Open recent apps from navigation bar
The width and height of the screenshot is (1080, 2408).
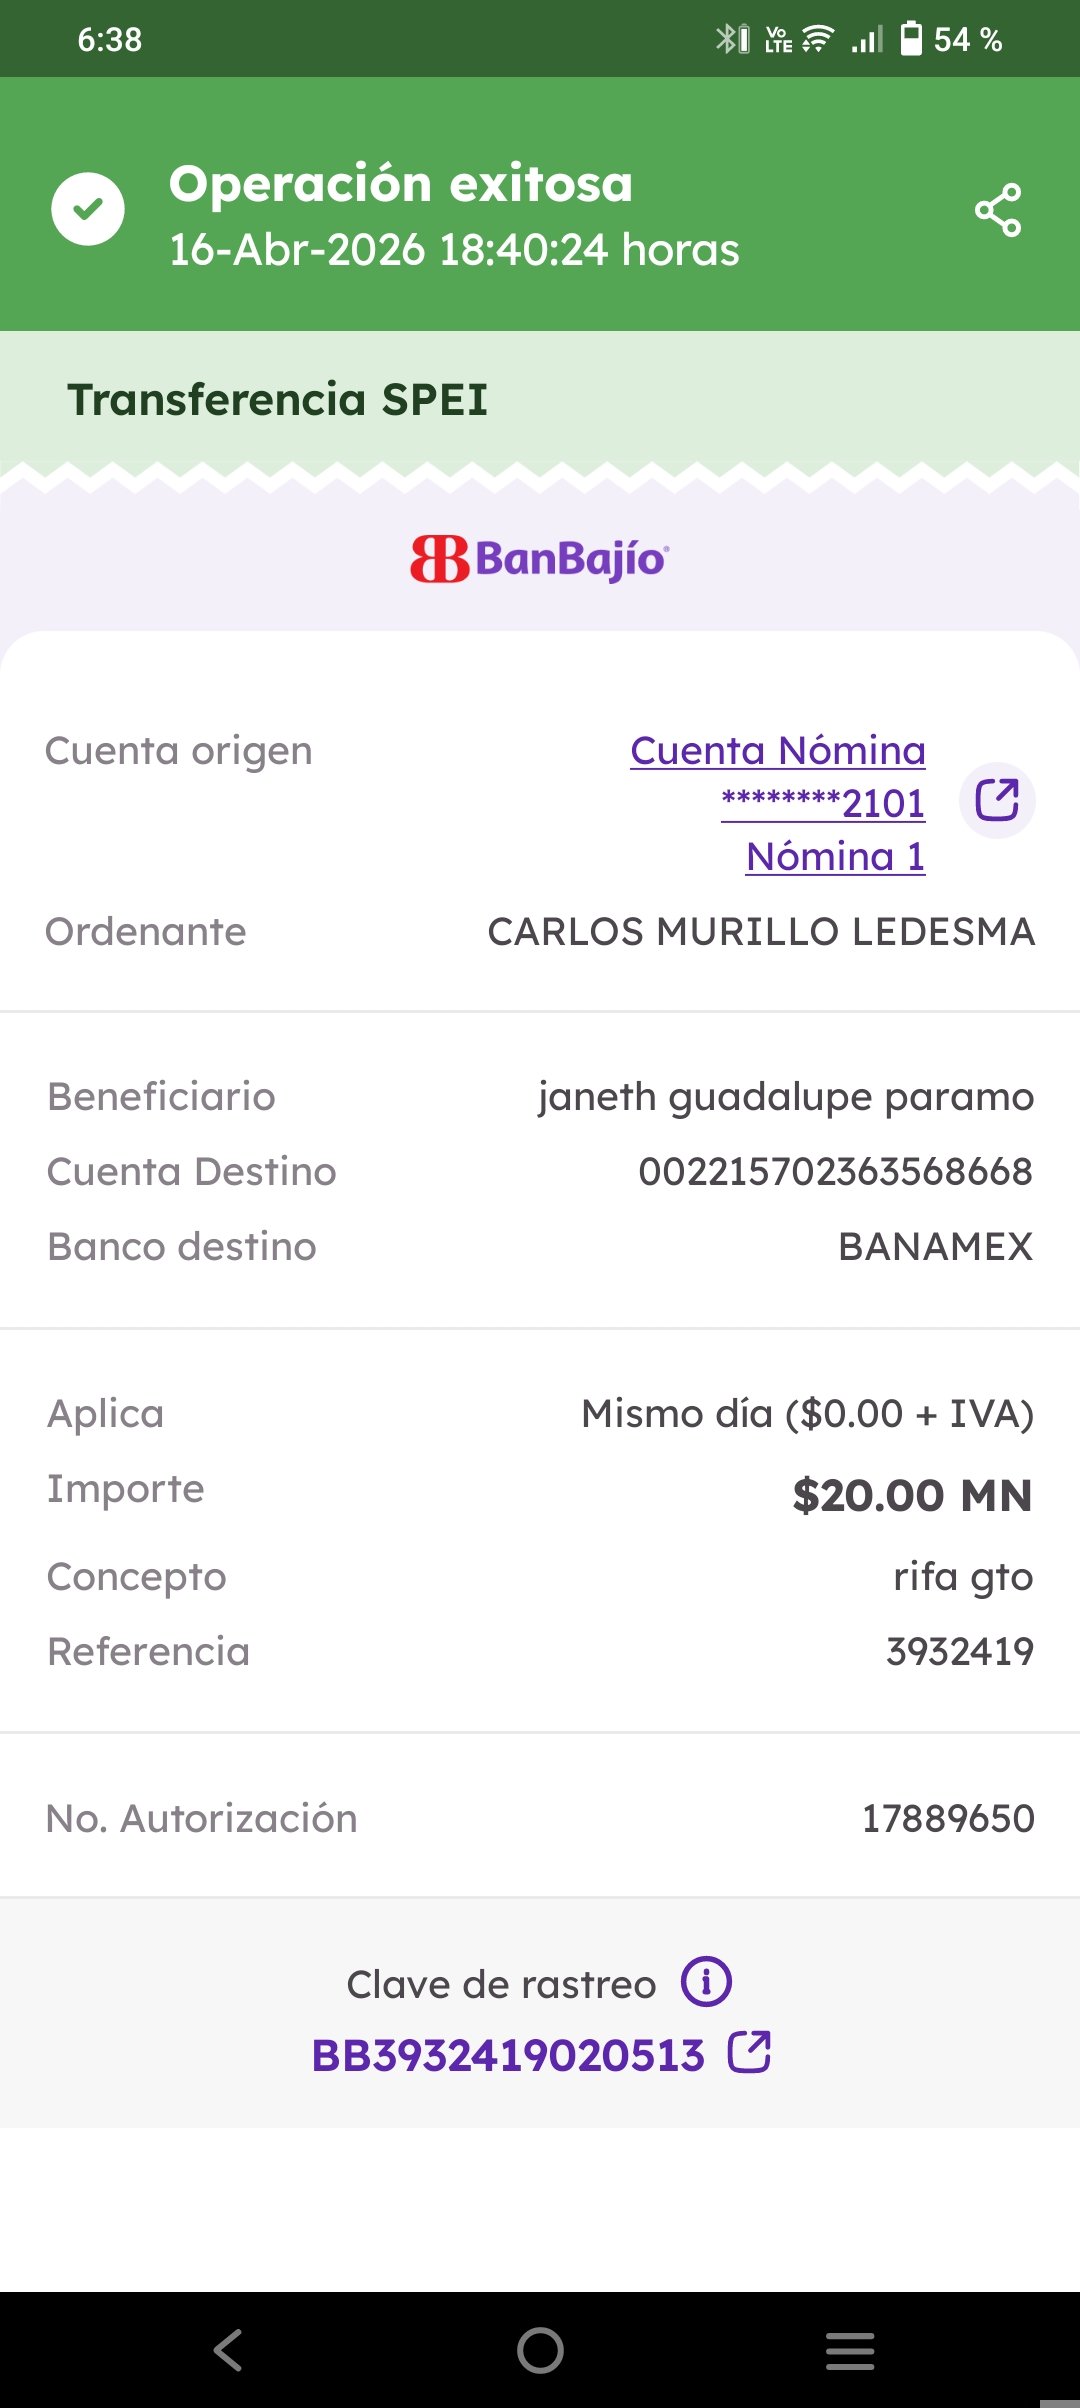click(850, 2350)
